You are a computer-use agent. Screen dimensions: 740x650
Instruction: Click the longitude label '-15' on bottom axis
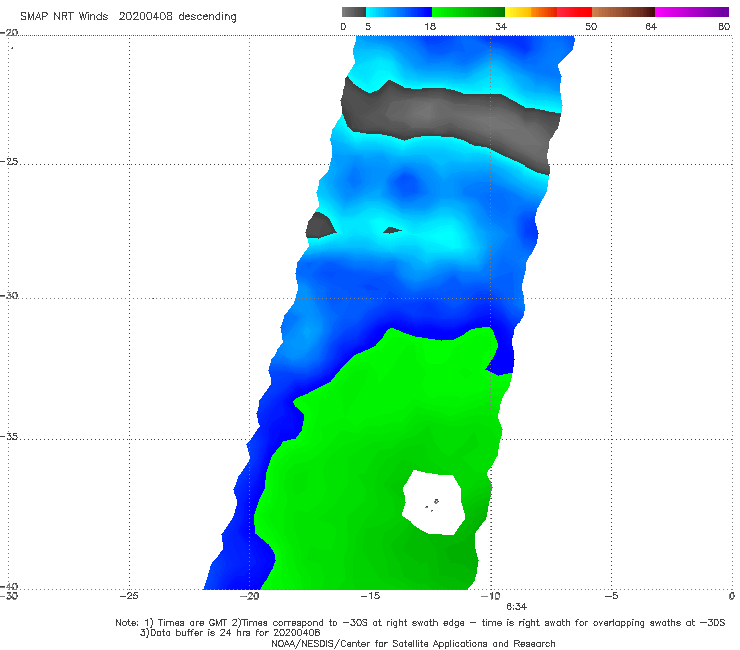click(x=370, y=596)
